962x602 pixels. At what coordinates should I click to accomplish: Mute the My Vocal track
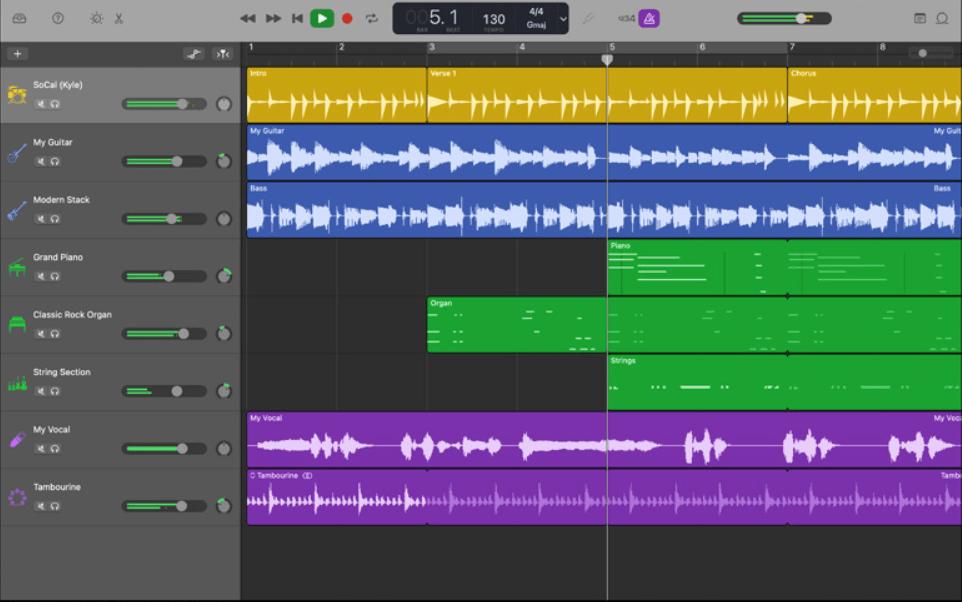click(41, 448)
